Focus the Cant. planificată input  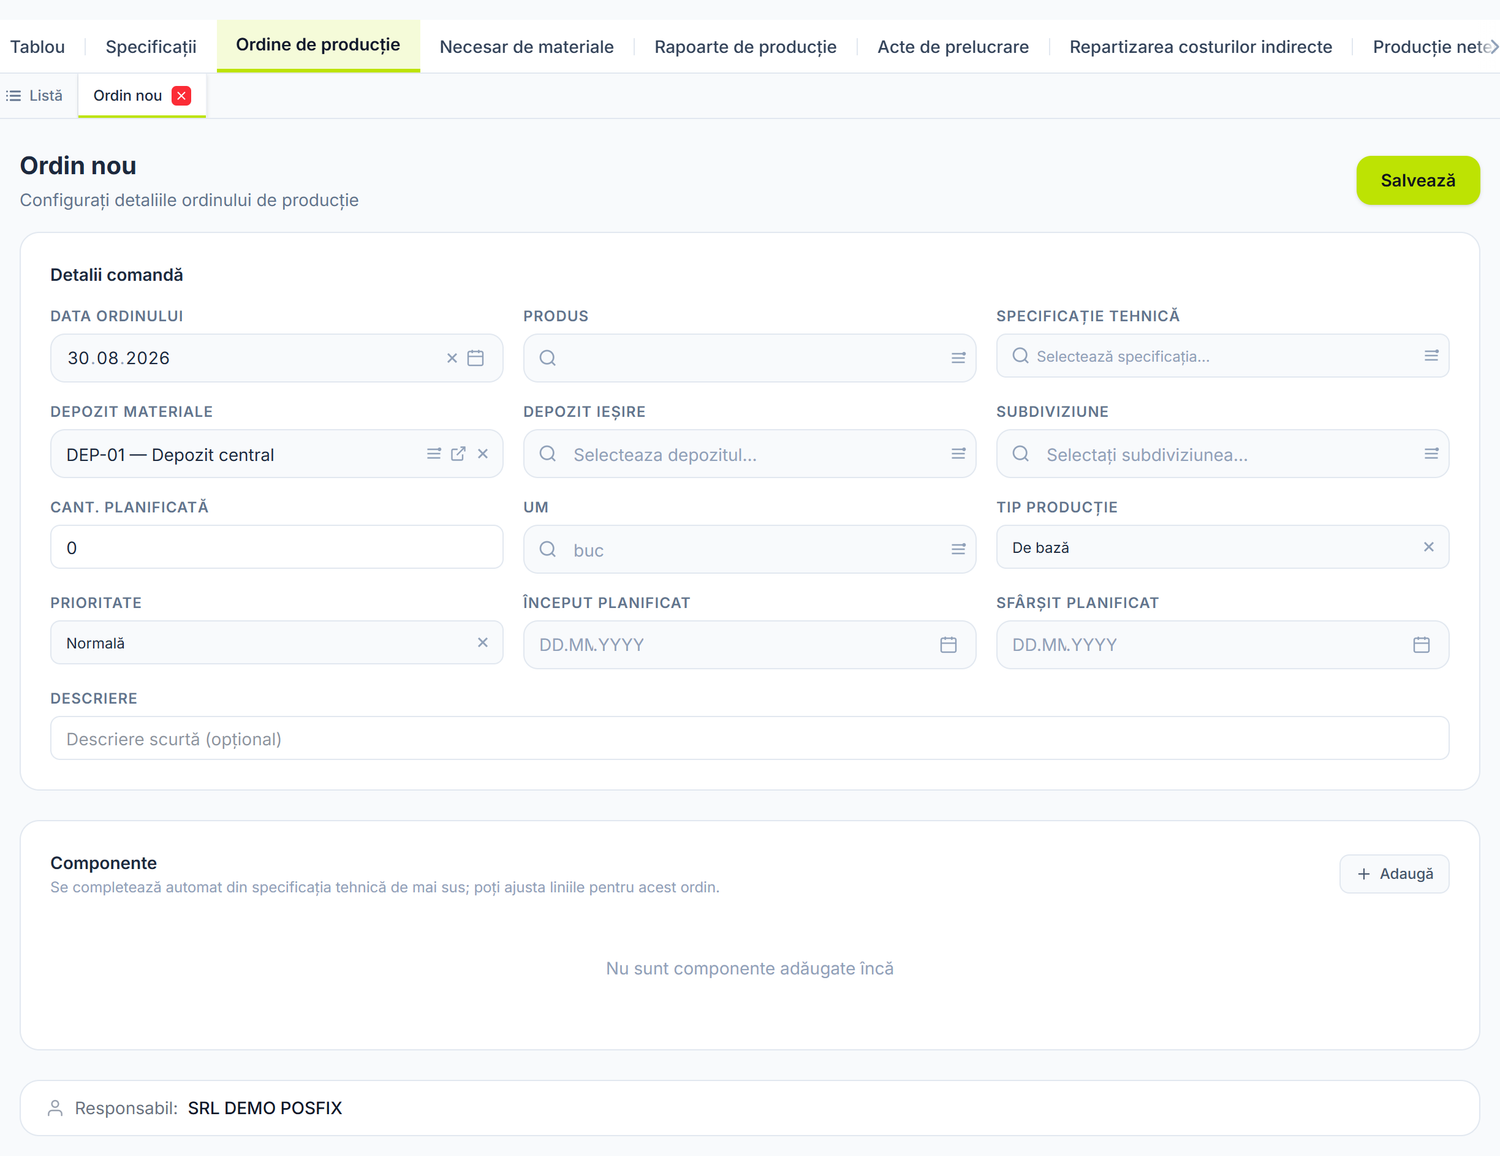[x=277, y=547]
